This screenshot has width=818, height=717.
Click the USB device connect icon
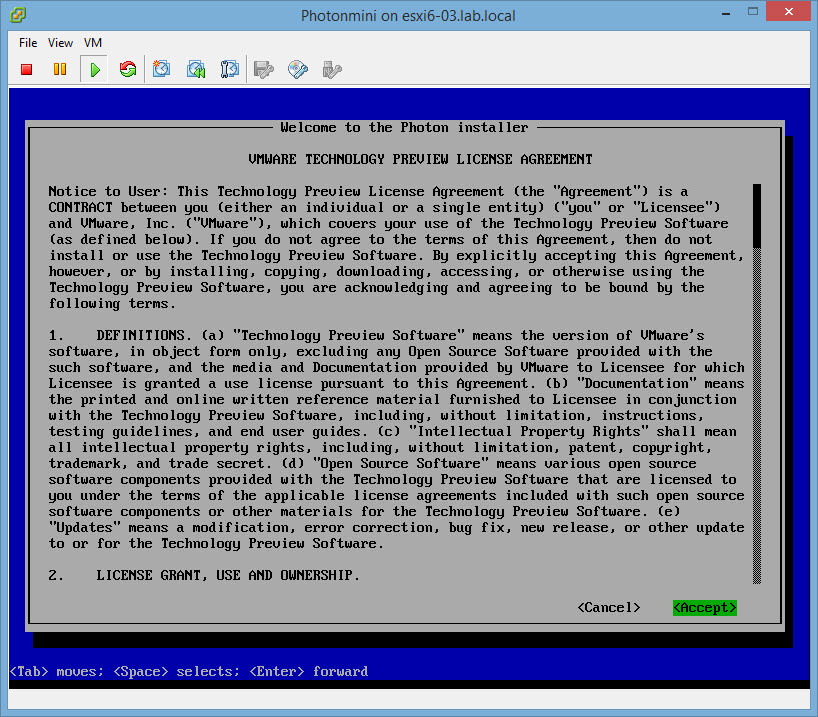click(x=332, y=69)
